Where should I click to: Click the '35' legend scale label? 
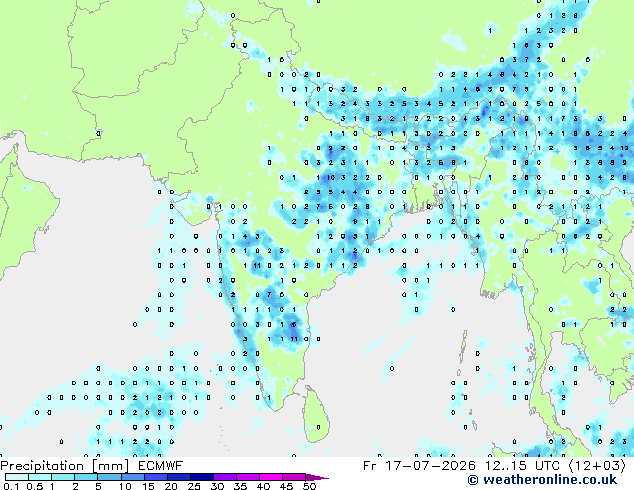tap(240, 486)
